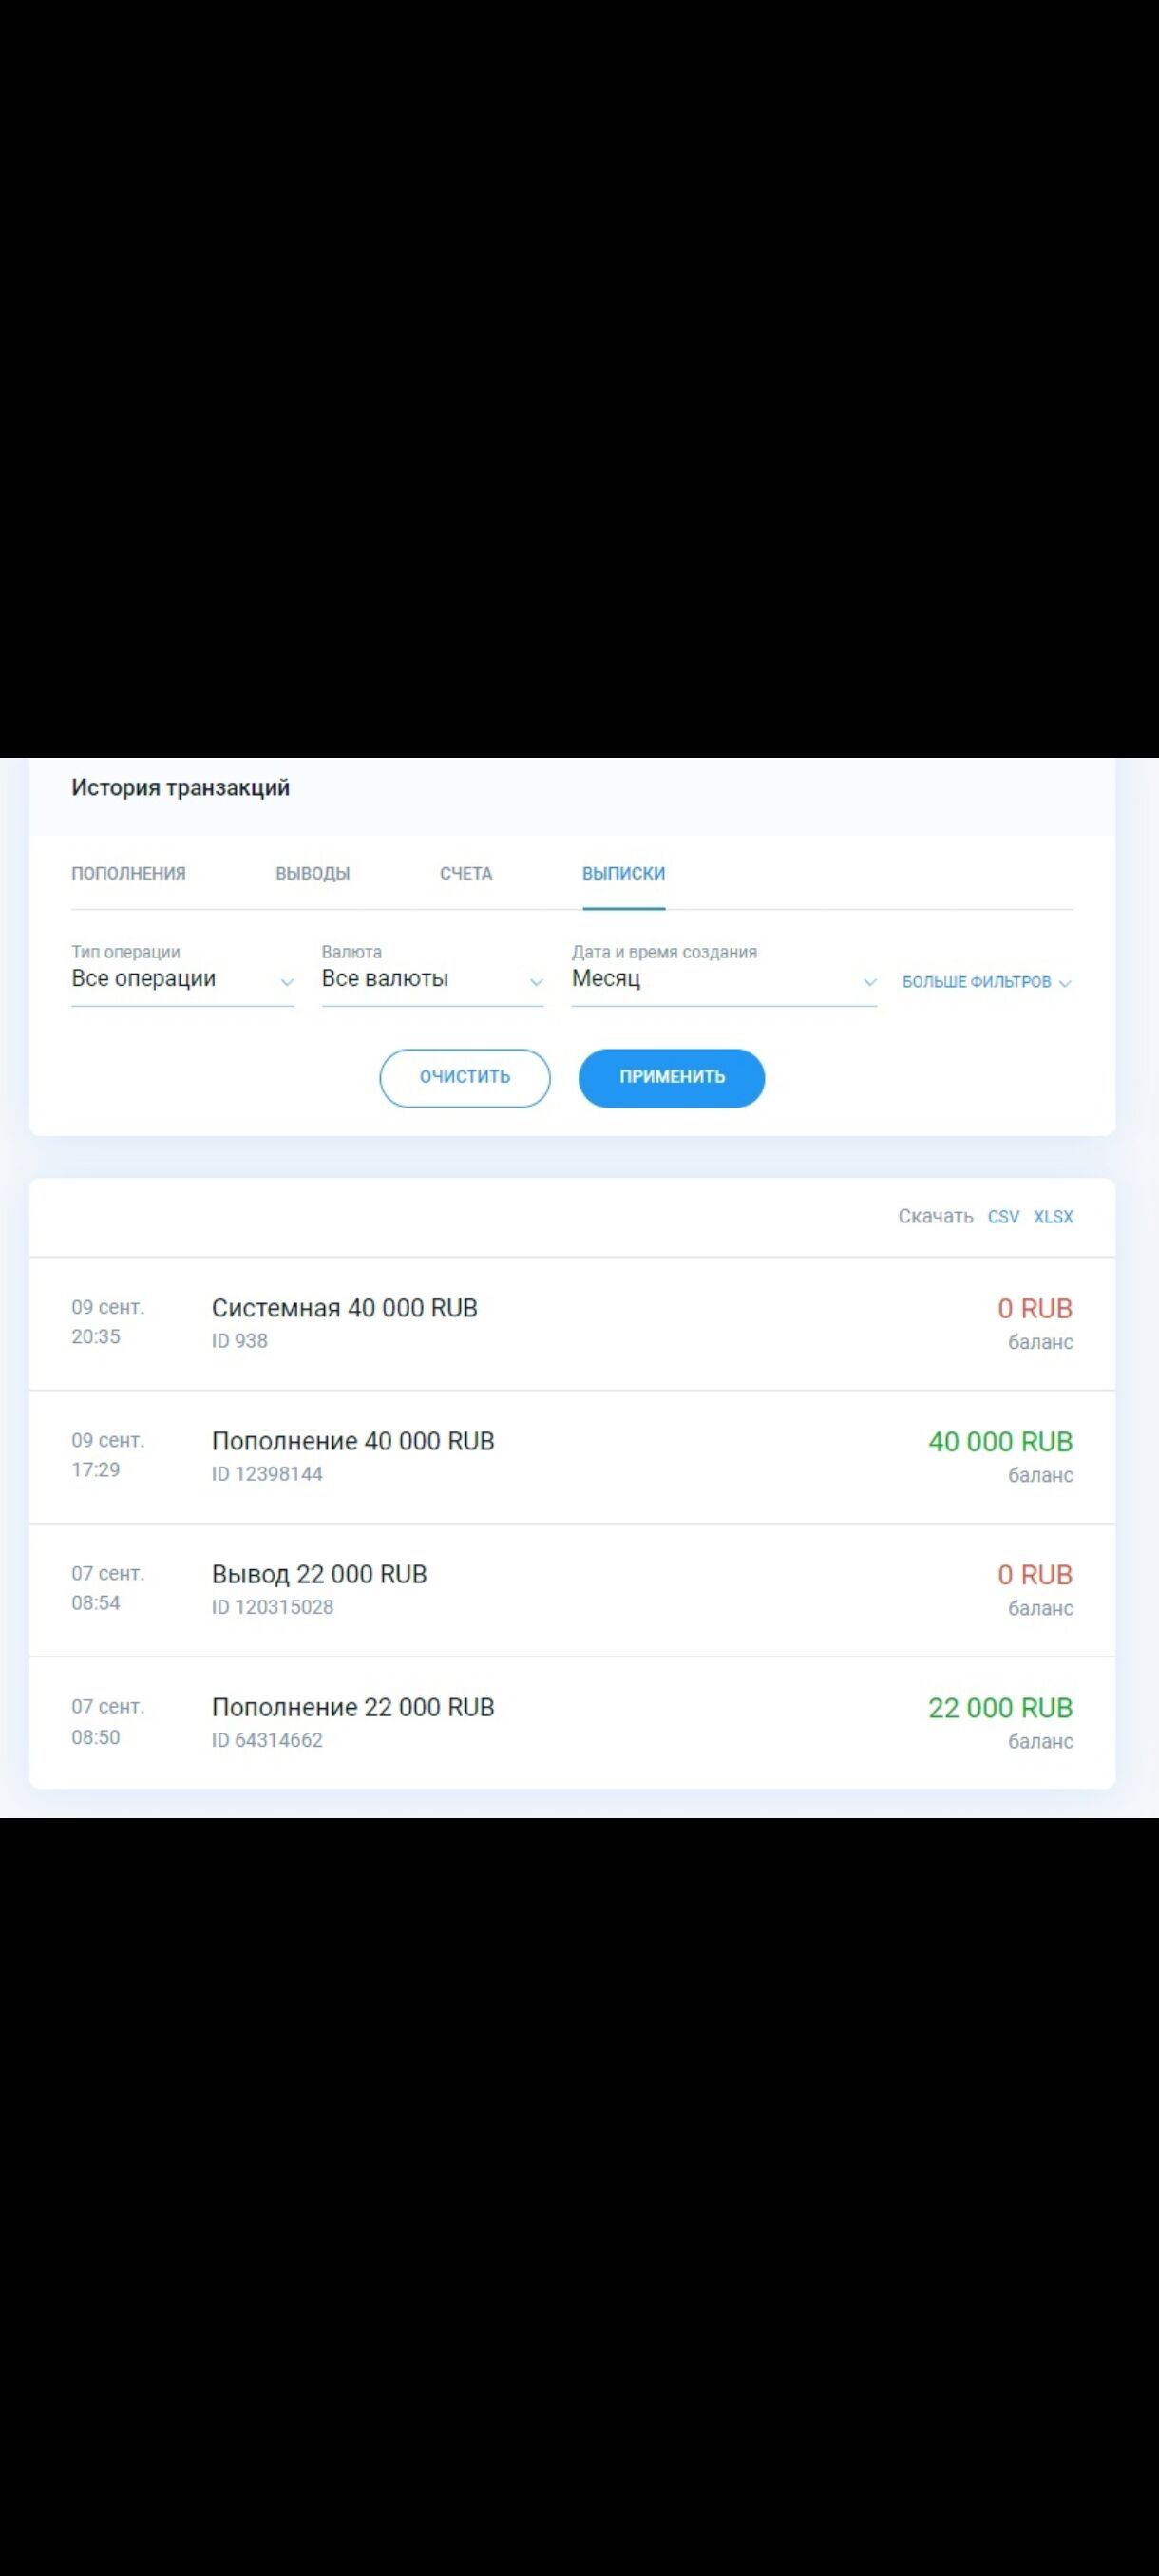This screenshot has width=1159, height=2576.
Task: Click the chevron arrow in Все операции field
Action: 287,982
